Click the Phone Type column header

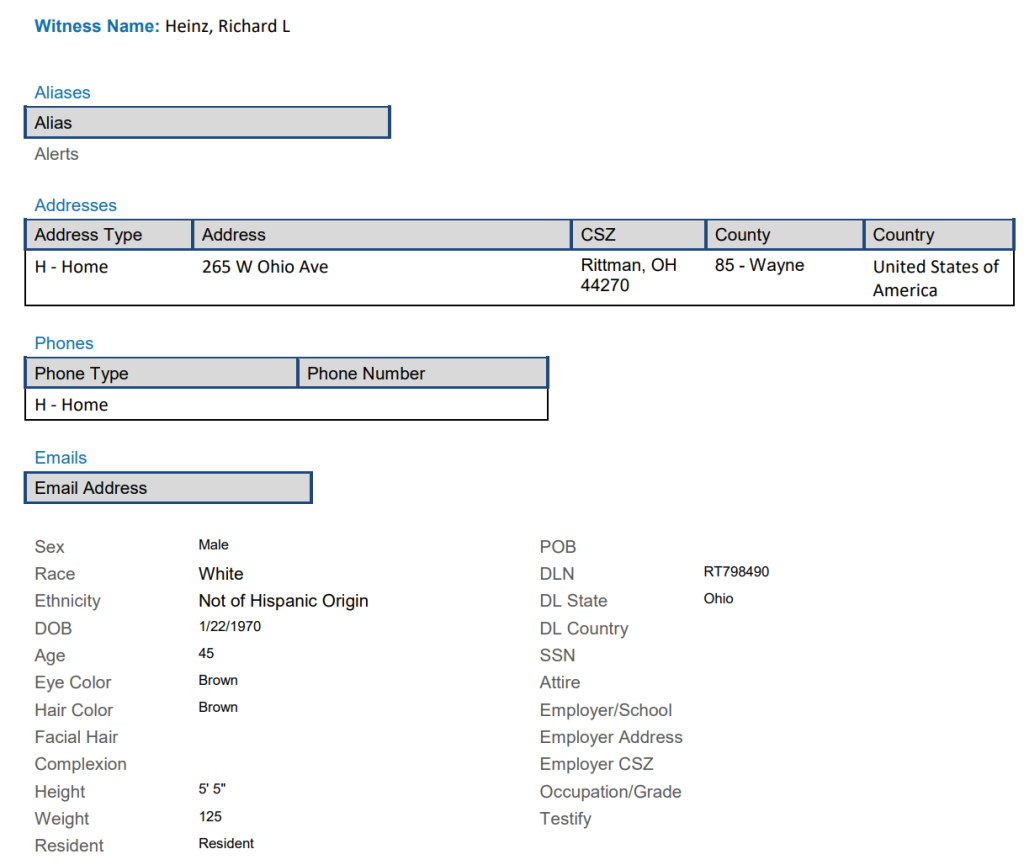click(161, 373)
